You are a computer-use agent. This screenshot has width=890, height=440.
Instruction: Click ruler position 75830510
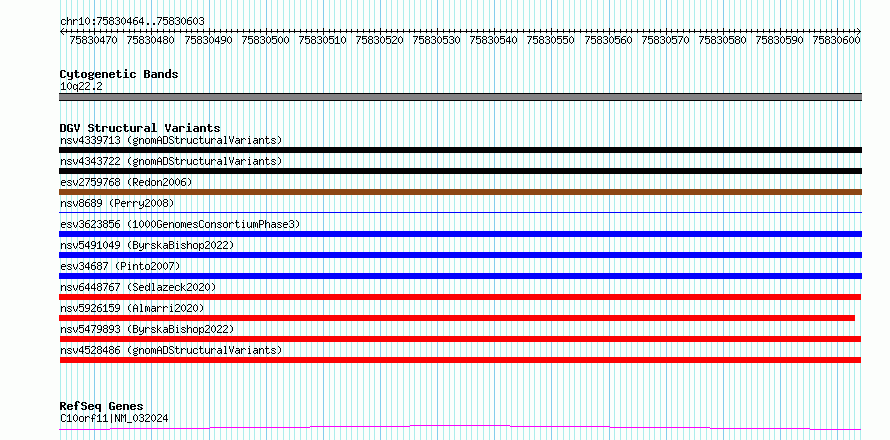(322, 40)
